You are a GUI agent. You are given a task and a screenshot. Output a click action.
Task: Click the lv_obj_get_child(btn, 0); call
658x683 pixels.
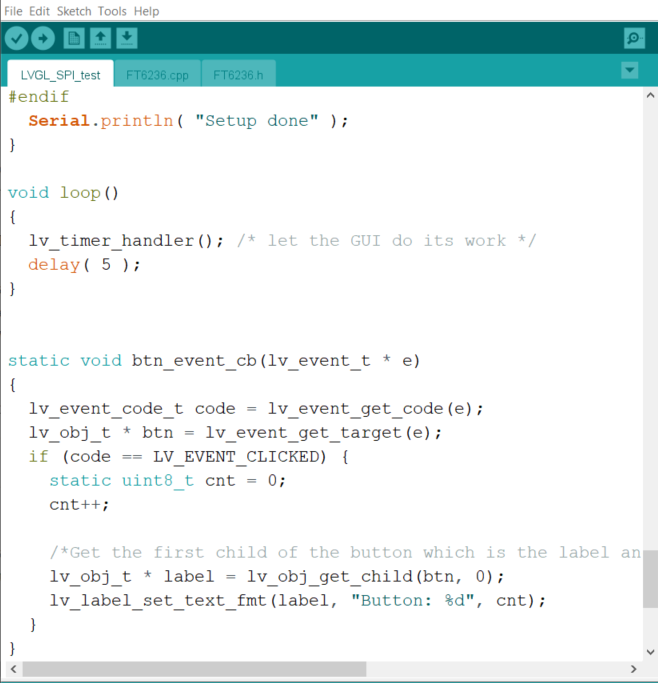point(376,576)
